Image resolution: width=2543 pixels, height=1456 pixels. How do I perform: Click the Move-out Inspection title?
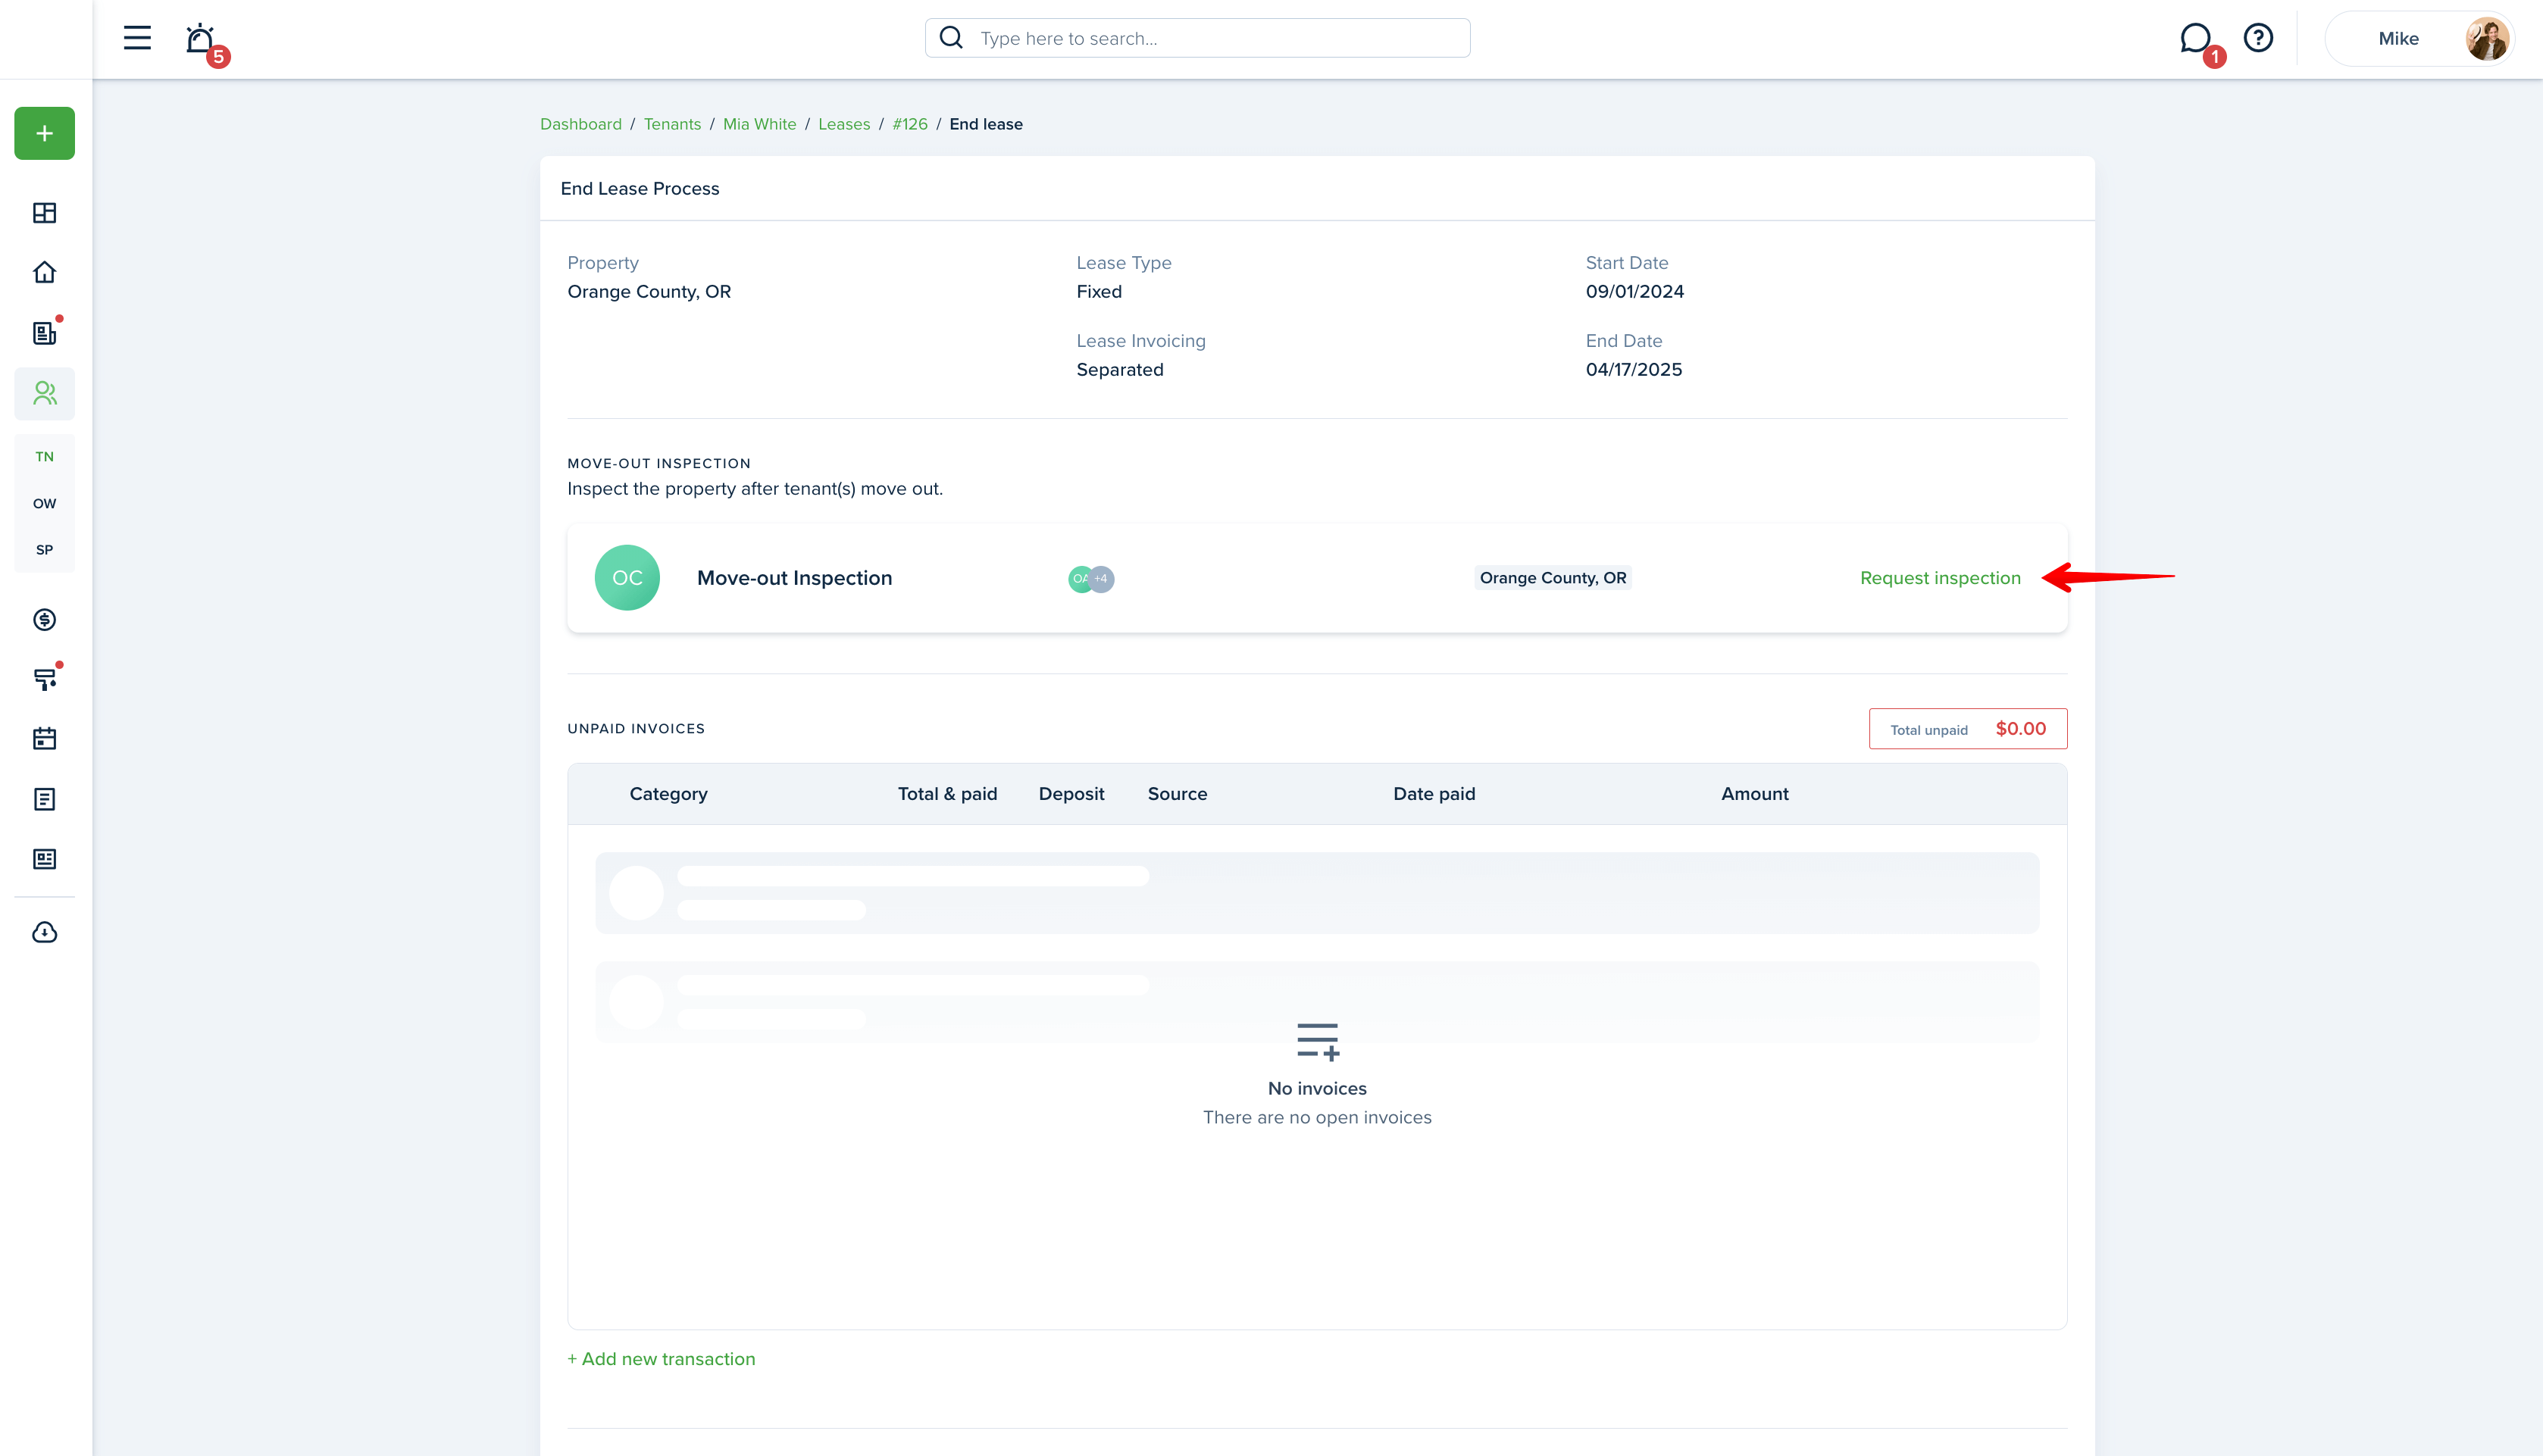pos(794,578)
